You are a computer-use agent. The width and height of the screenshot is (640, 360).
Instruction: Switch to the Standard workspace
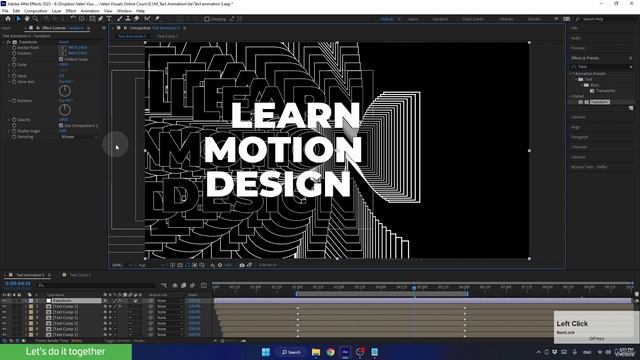click(x=440, y=19)
